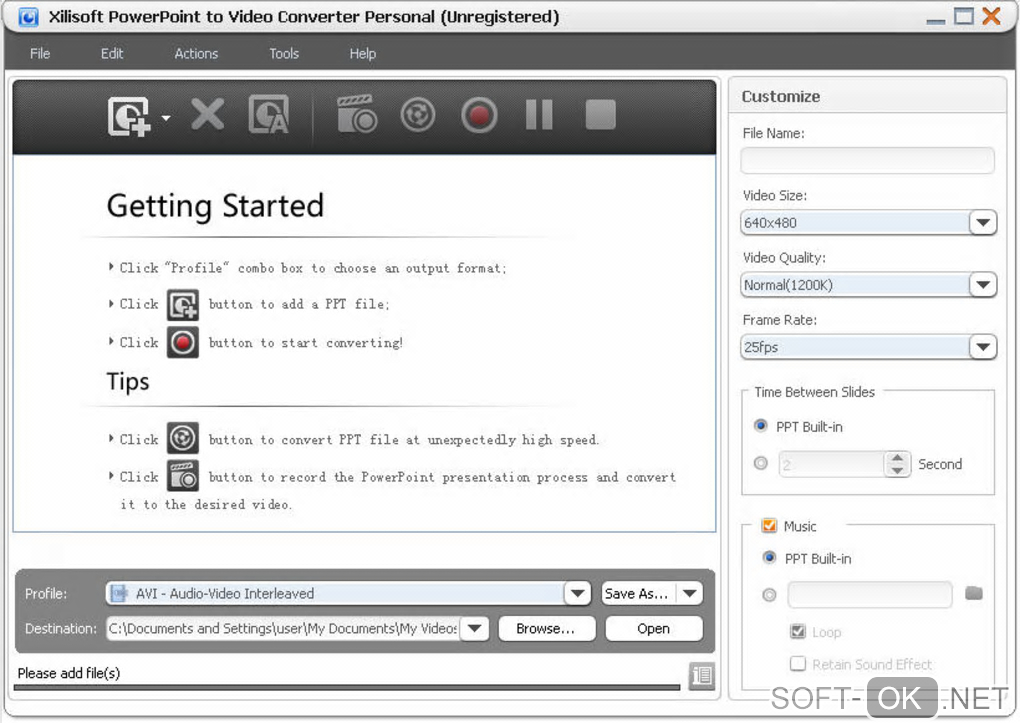Click the 'Tips' heading
Viewport: 1020px width, 723px height.
click(128, 381)
